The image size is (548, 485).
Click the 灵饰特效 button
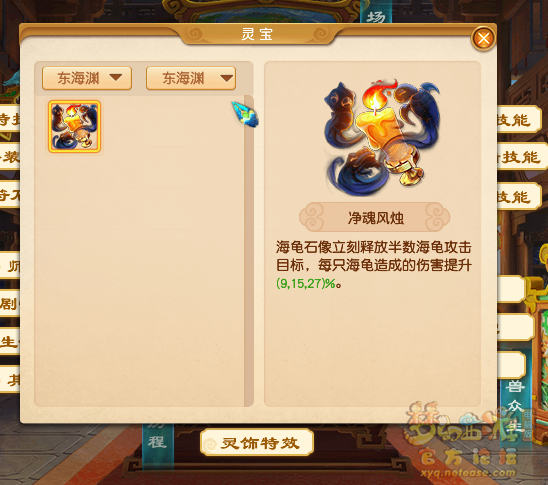(x=257, y=443)
